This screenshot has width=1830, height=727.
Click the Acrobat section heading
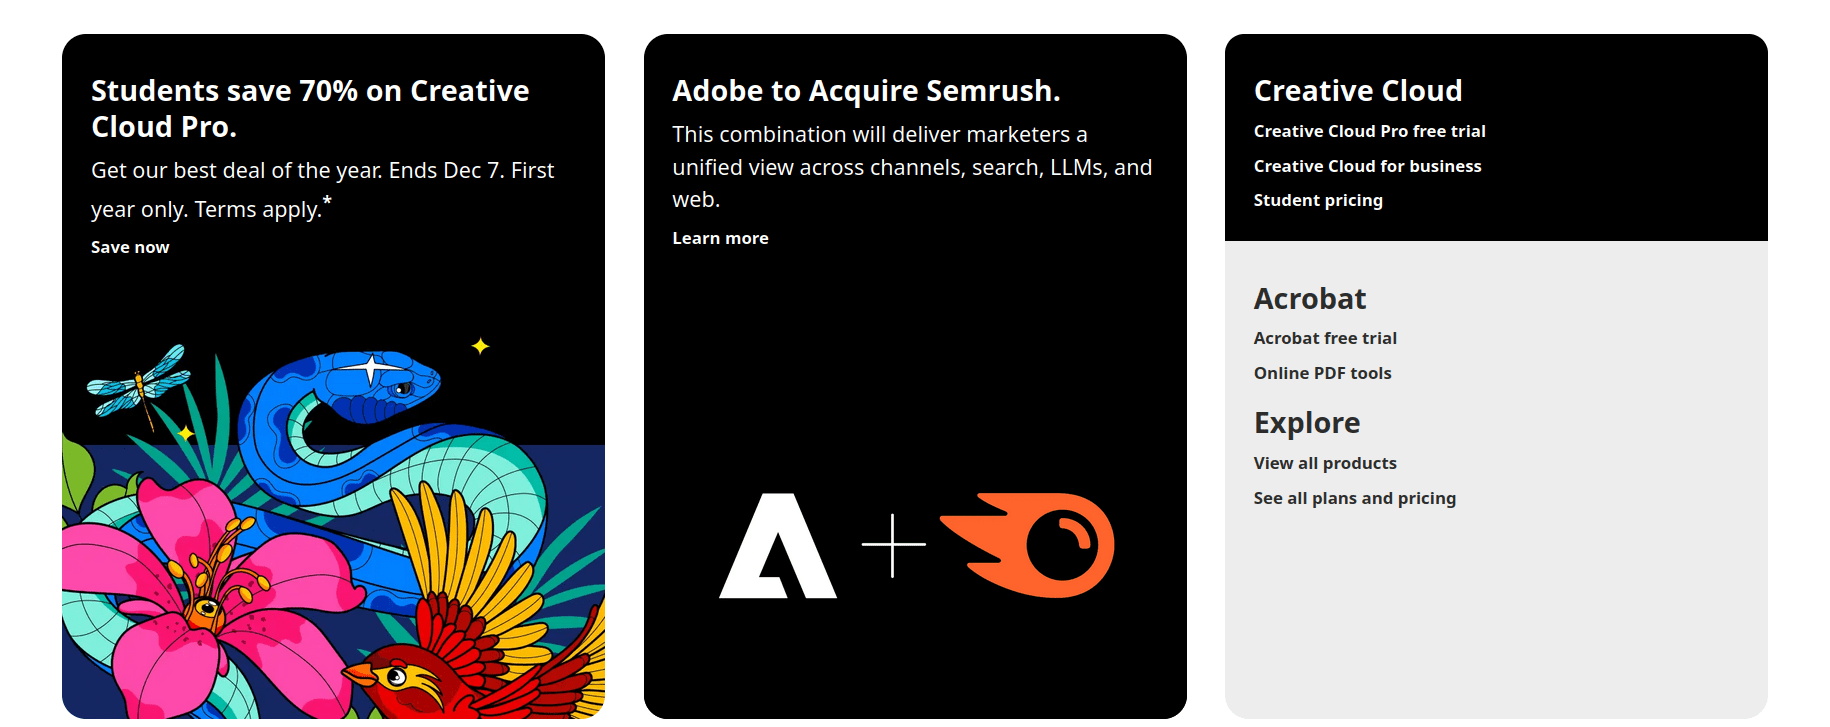click(1309, 299)
